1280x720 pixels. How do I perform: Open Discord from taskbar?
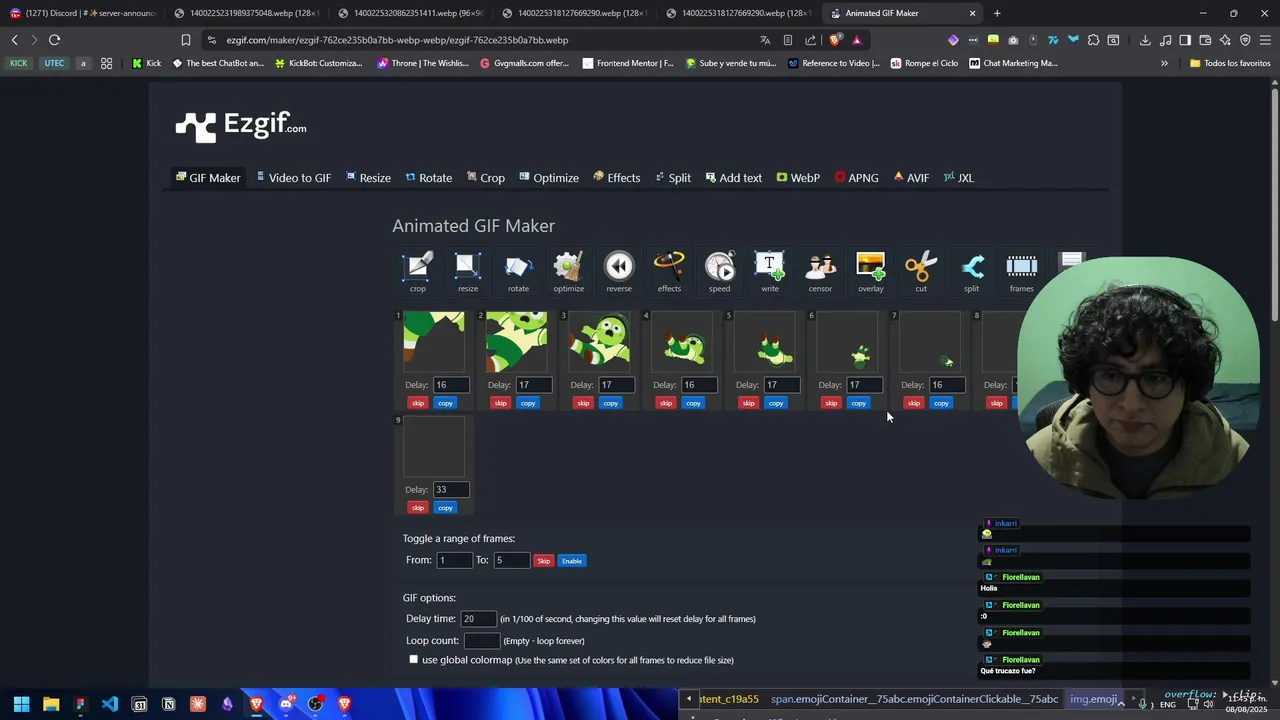[286, 704]
